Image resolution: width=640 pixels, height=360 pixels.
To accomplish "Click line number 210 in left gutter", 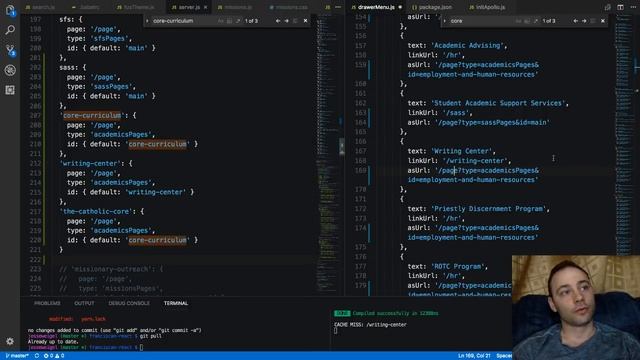I will tap(35, 144).
